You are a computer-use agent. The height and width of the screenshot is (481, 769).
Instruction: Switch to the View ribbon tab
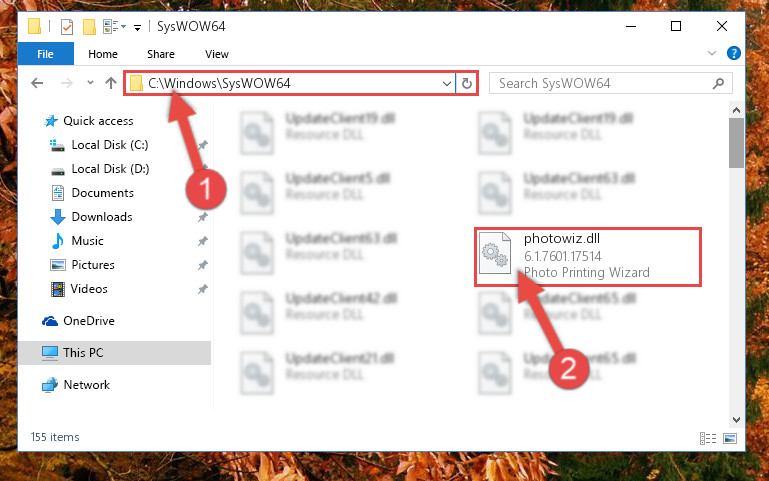click(217, 54)
